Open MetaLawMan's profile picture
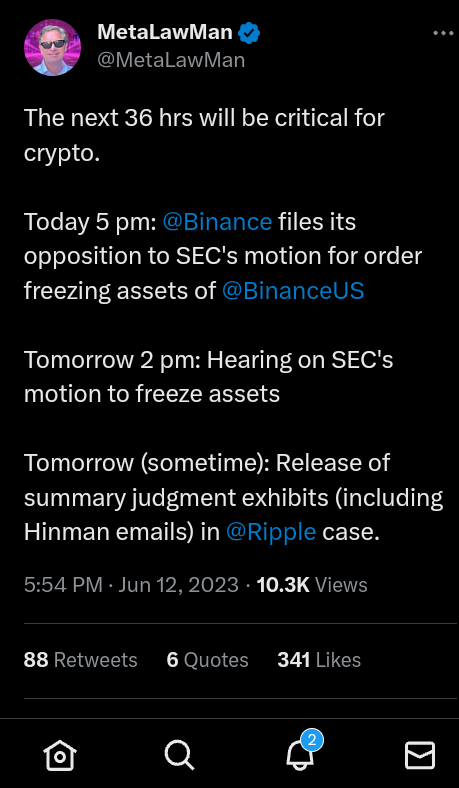Screen dimensions: 459x788 click(52, 47)
